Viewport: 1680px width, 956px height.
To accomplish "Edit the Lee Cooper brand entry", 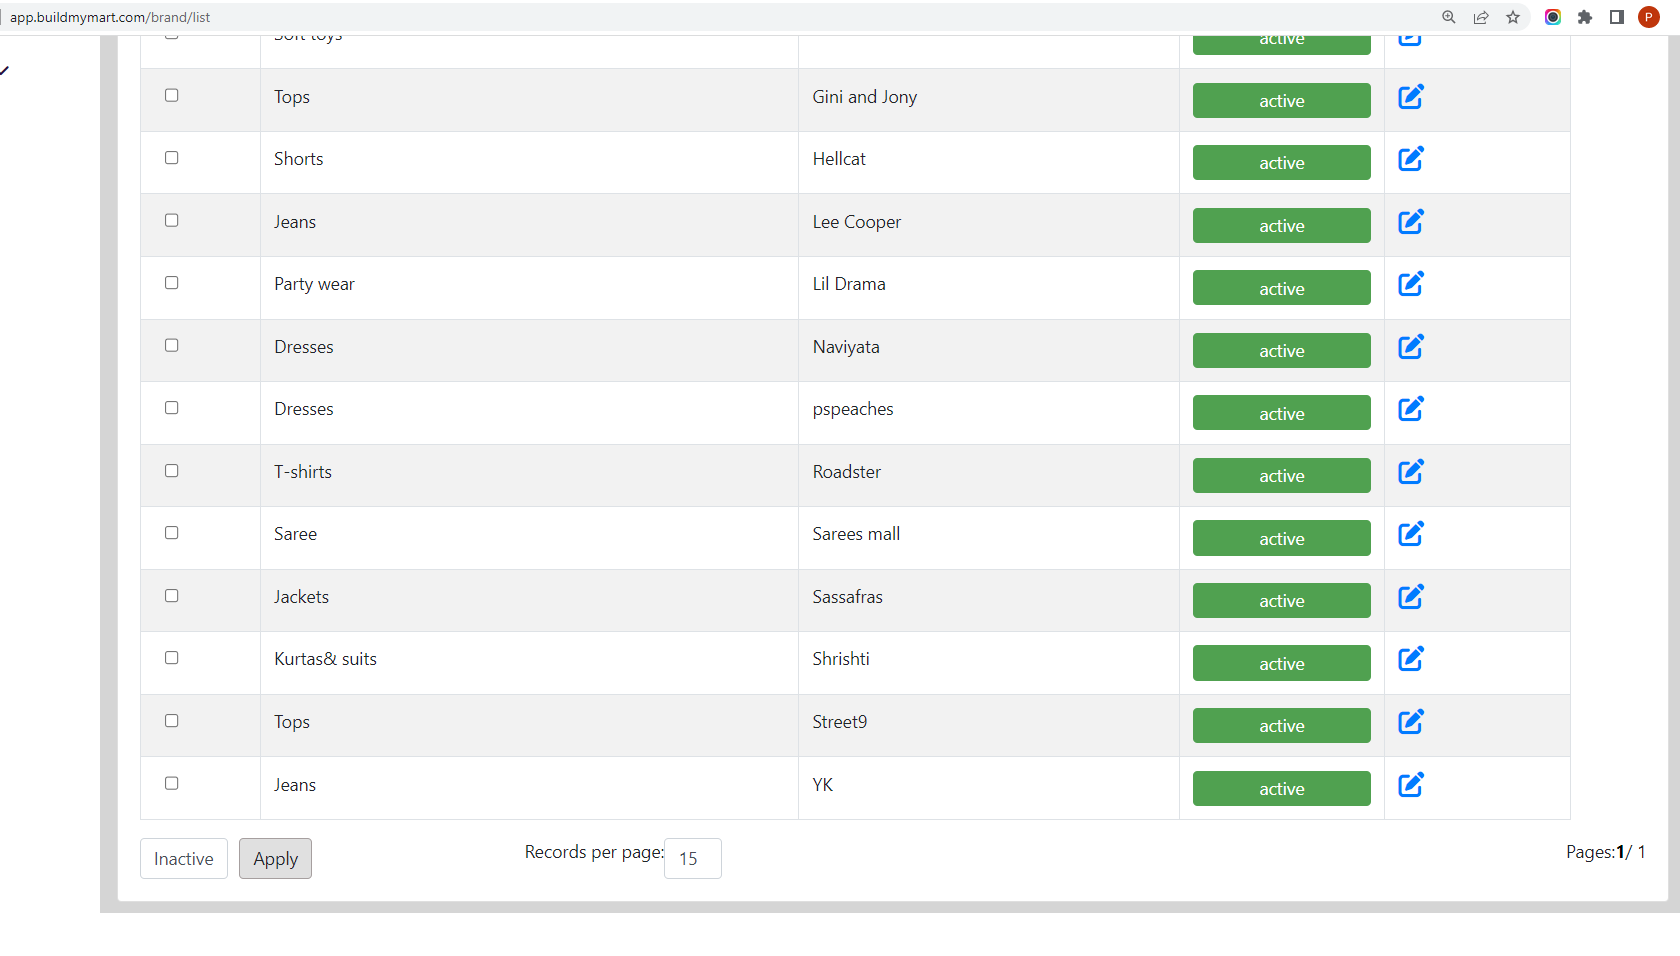I will tap(1411, 222).
